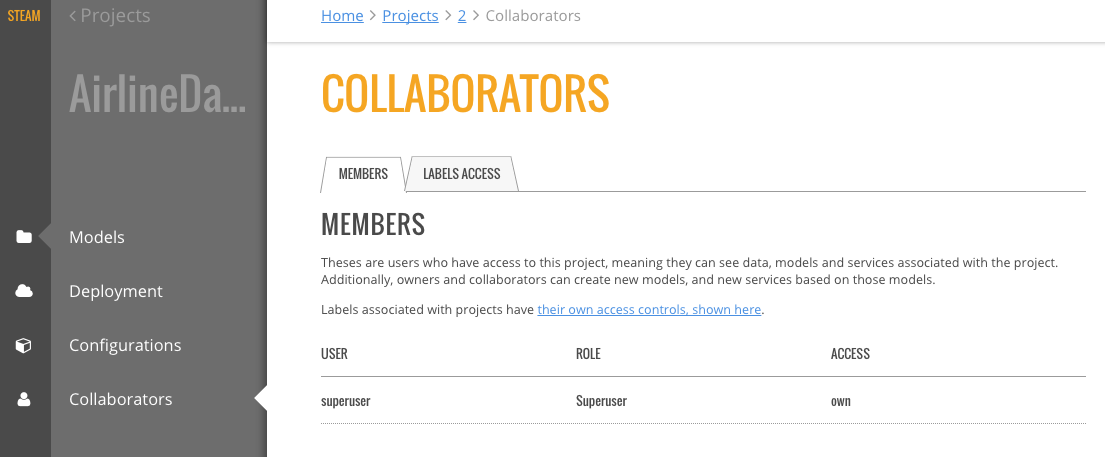Click the folder icon beside Models

[x=24, y=238]
